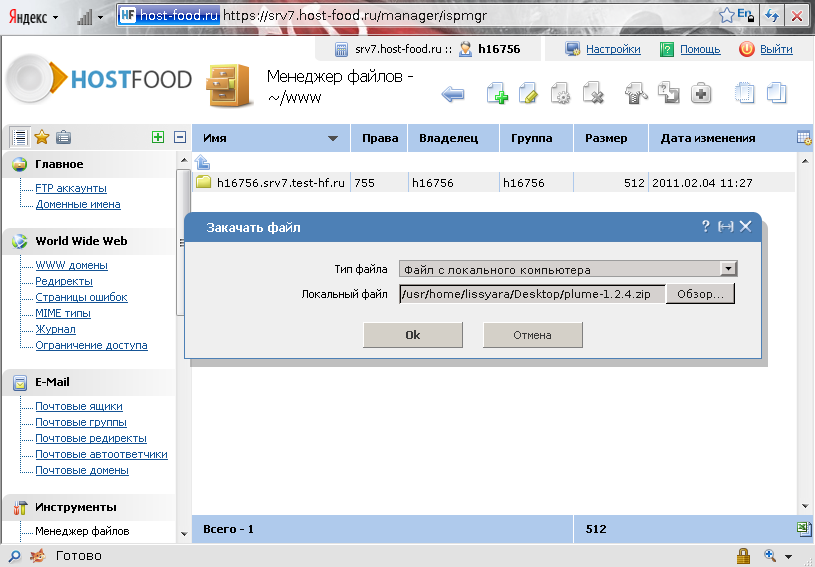815x567 pixels.
Task: Click the 'Выйти' logout link
Action: pyautogui.click(x=776, y=49)
